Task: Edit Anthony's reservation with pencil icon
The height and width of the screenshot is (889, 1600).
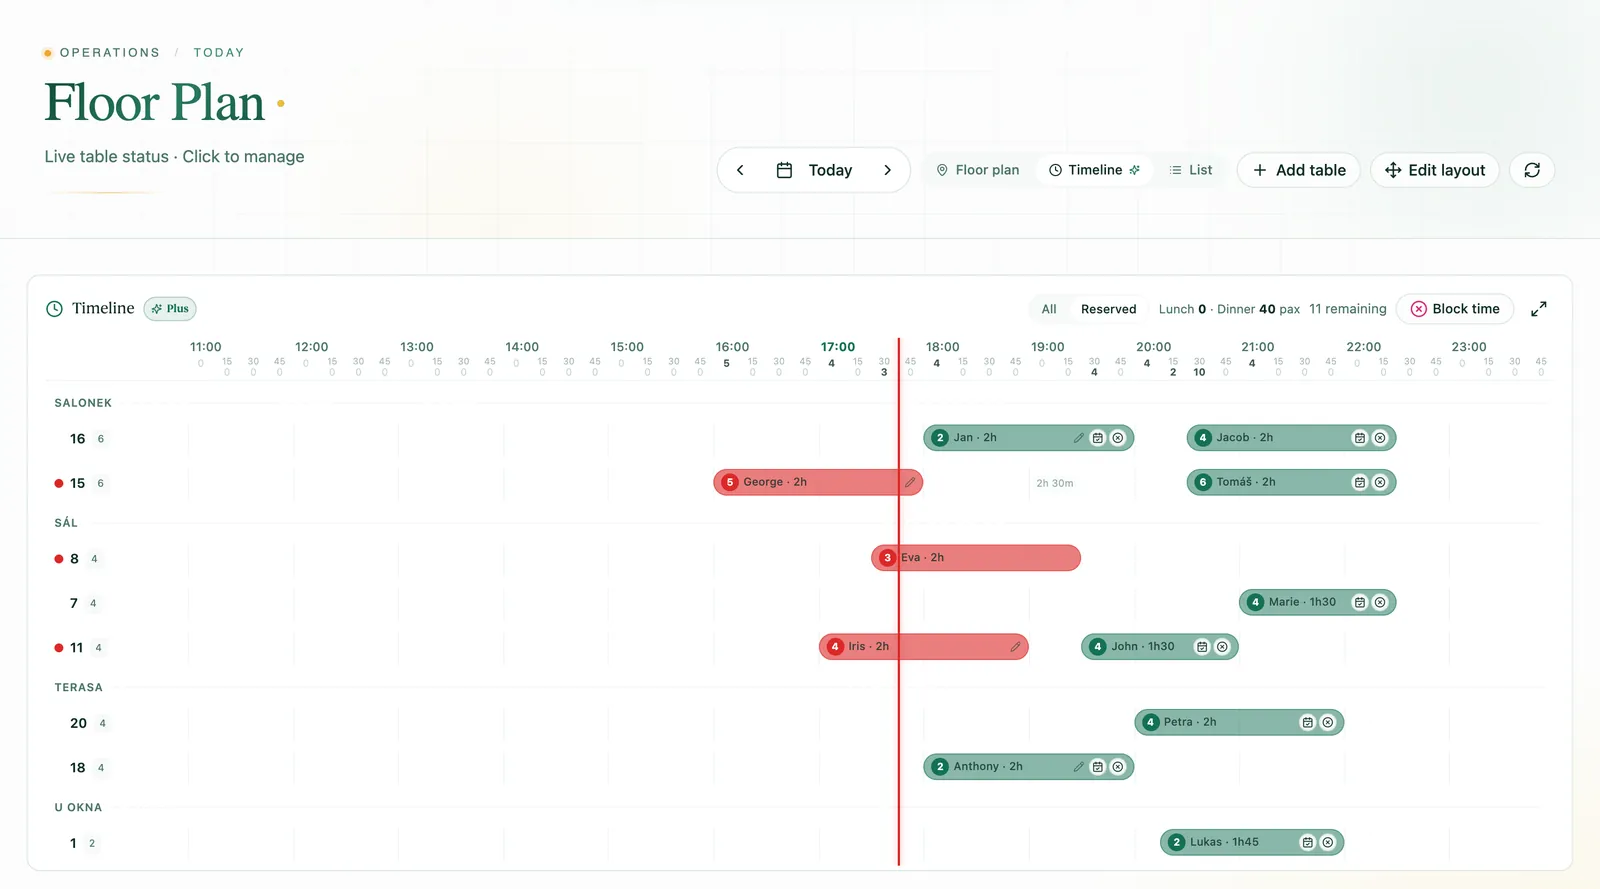Action: pos(1079,767)
